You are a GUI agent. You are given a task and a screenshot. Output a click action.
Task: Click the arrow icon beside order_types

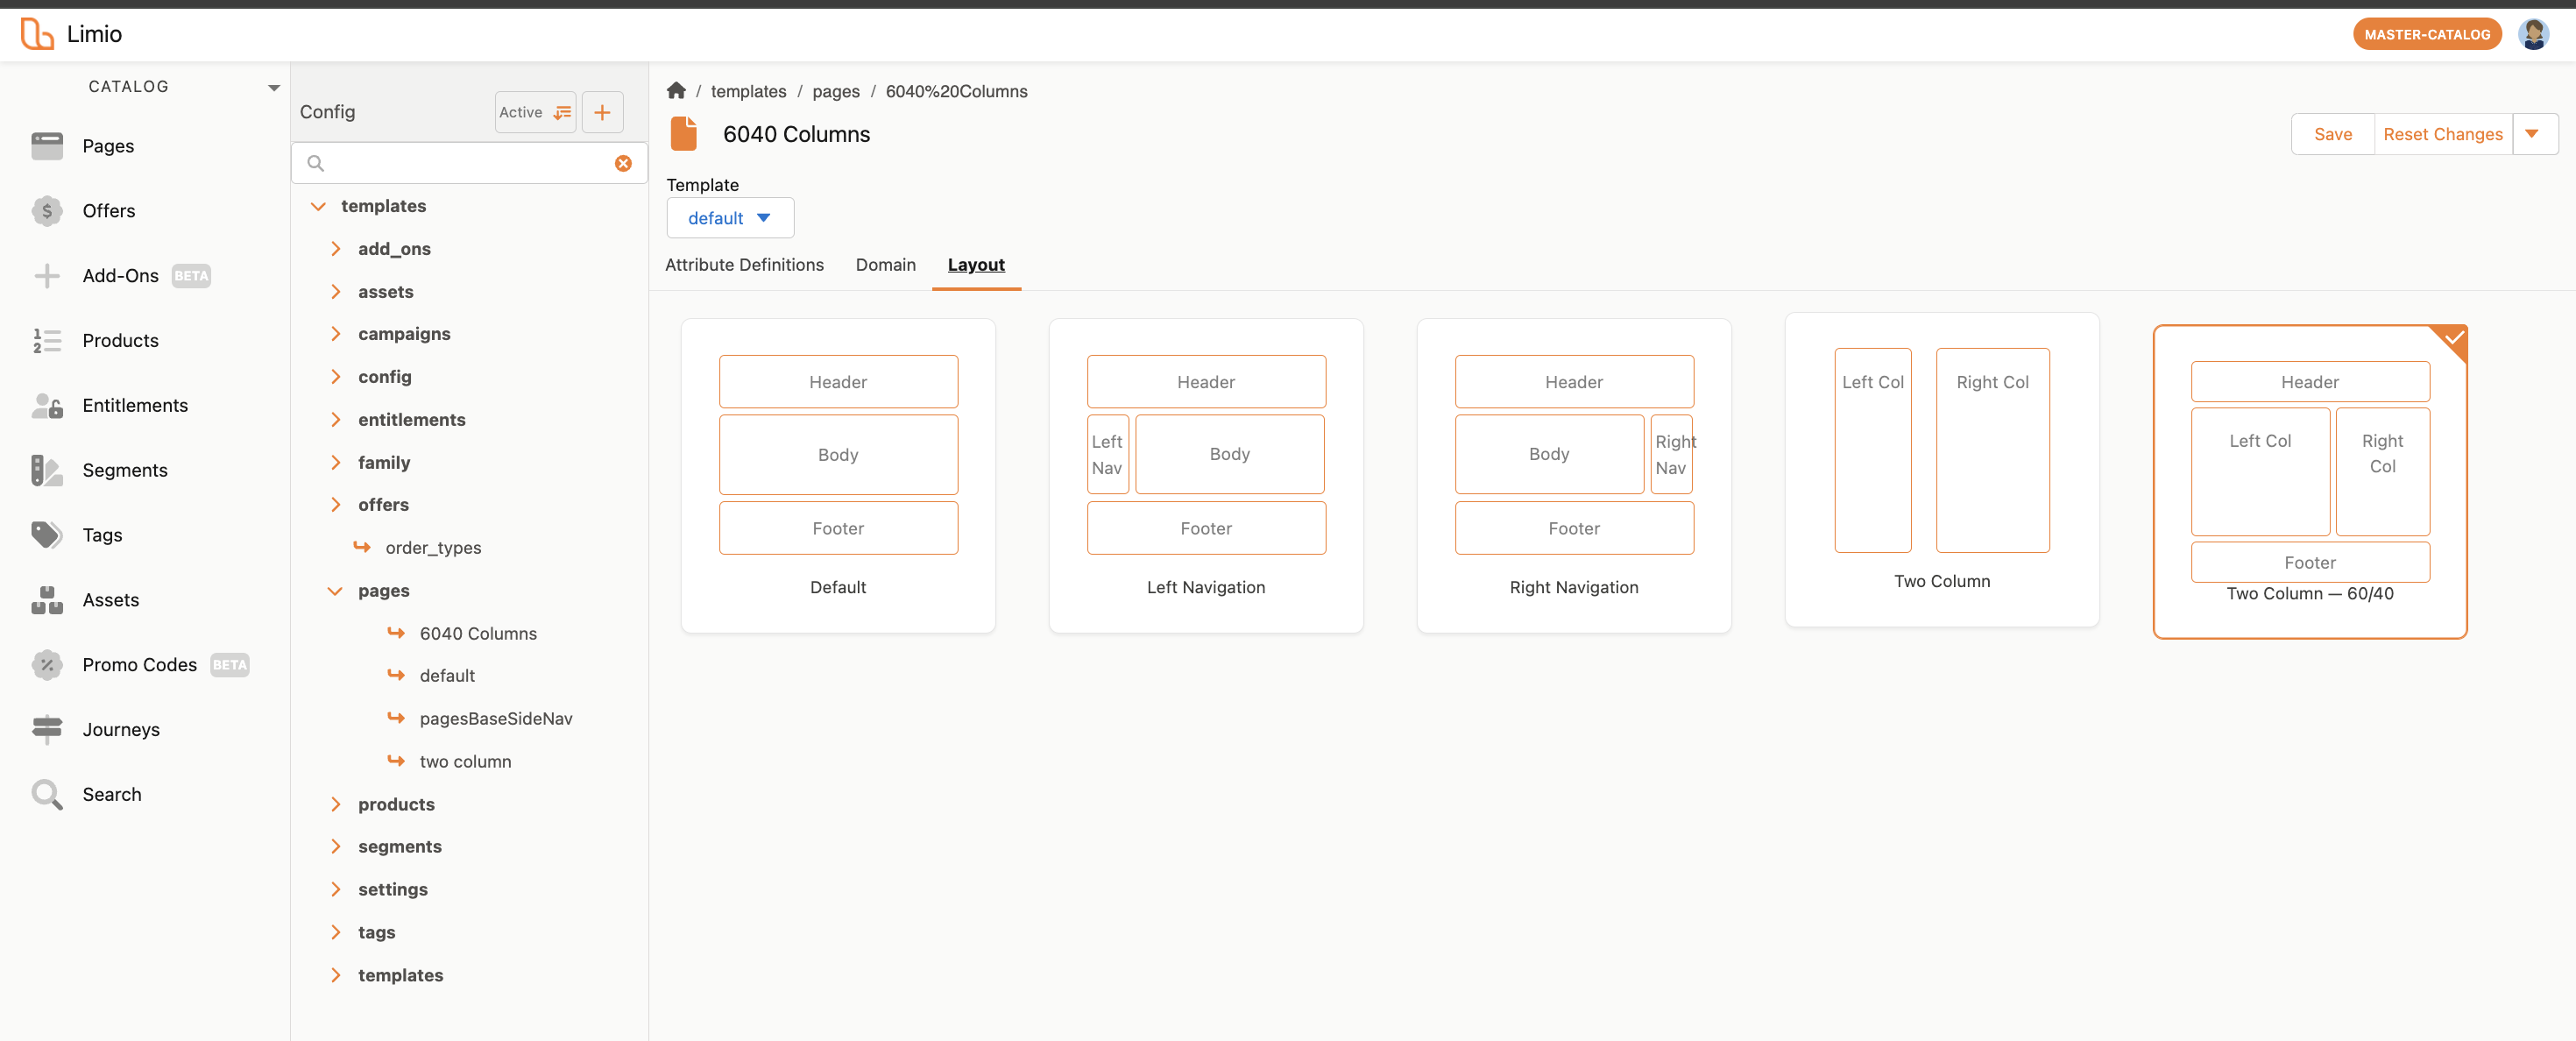point(362,547)
